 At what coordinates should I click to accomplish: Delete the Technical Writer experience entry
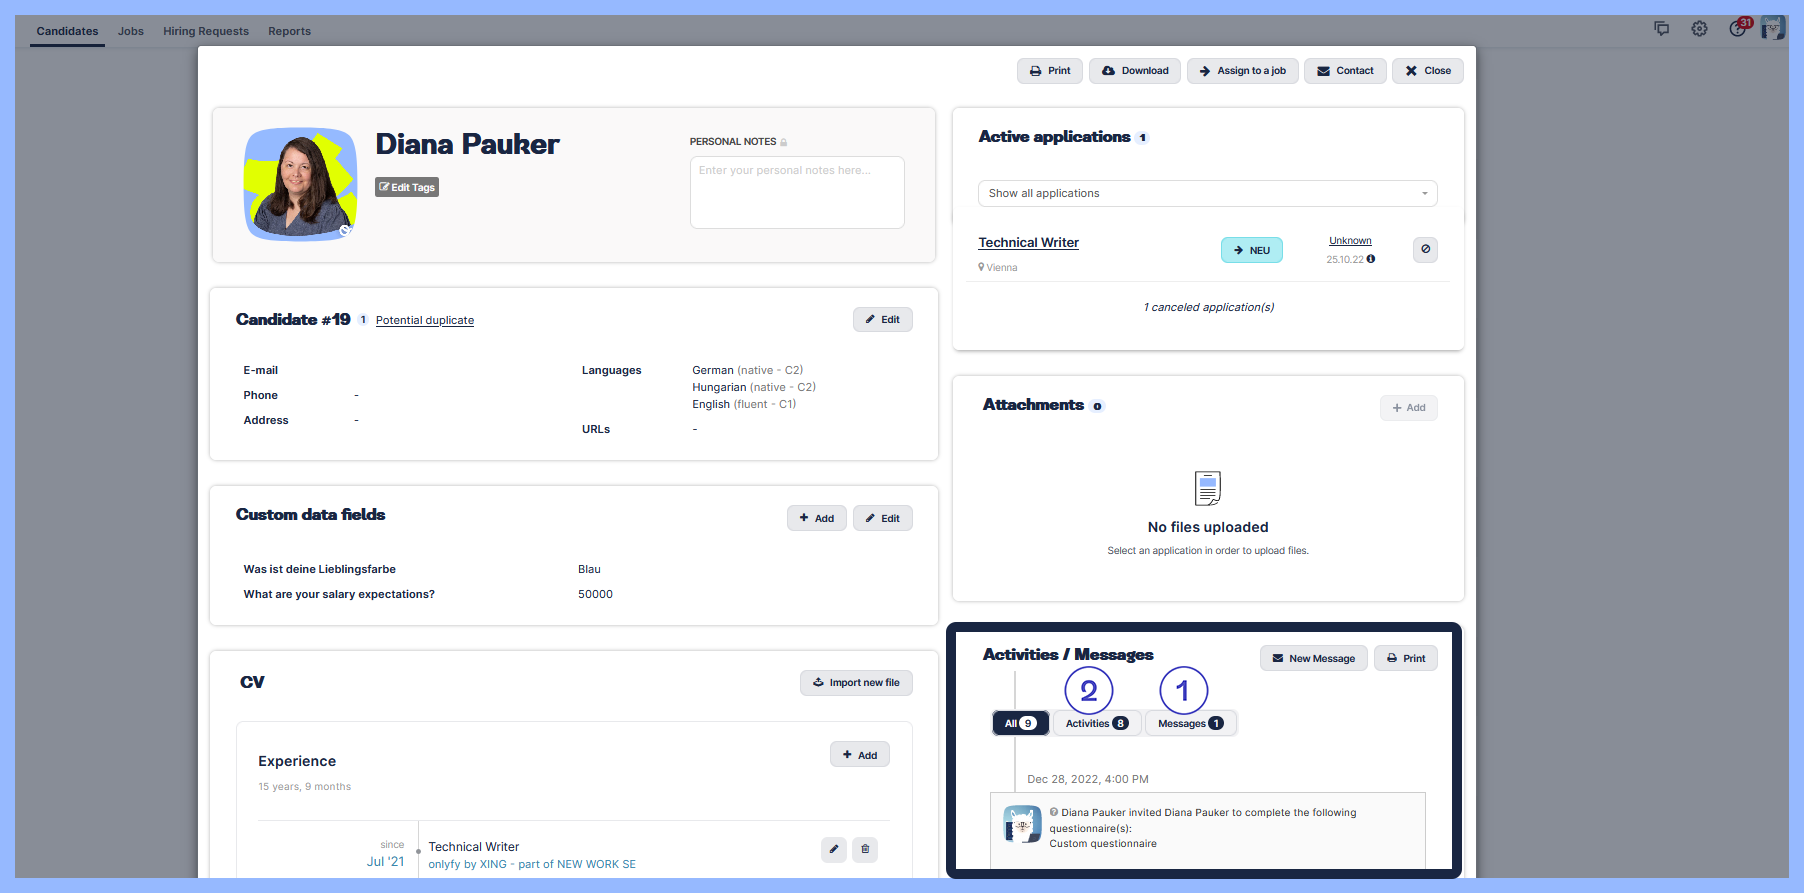point(865,849)
